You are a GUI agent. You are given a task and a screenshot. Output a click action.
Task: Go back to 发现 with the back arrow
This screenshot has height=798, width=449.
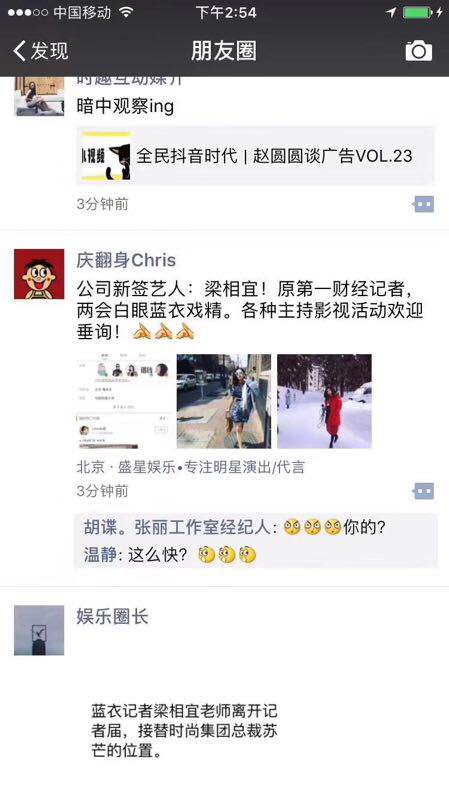(x=41, y=51)
